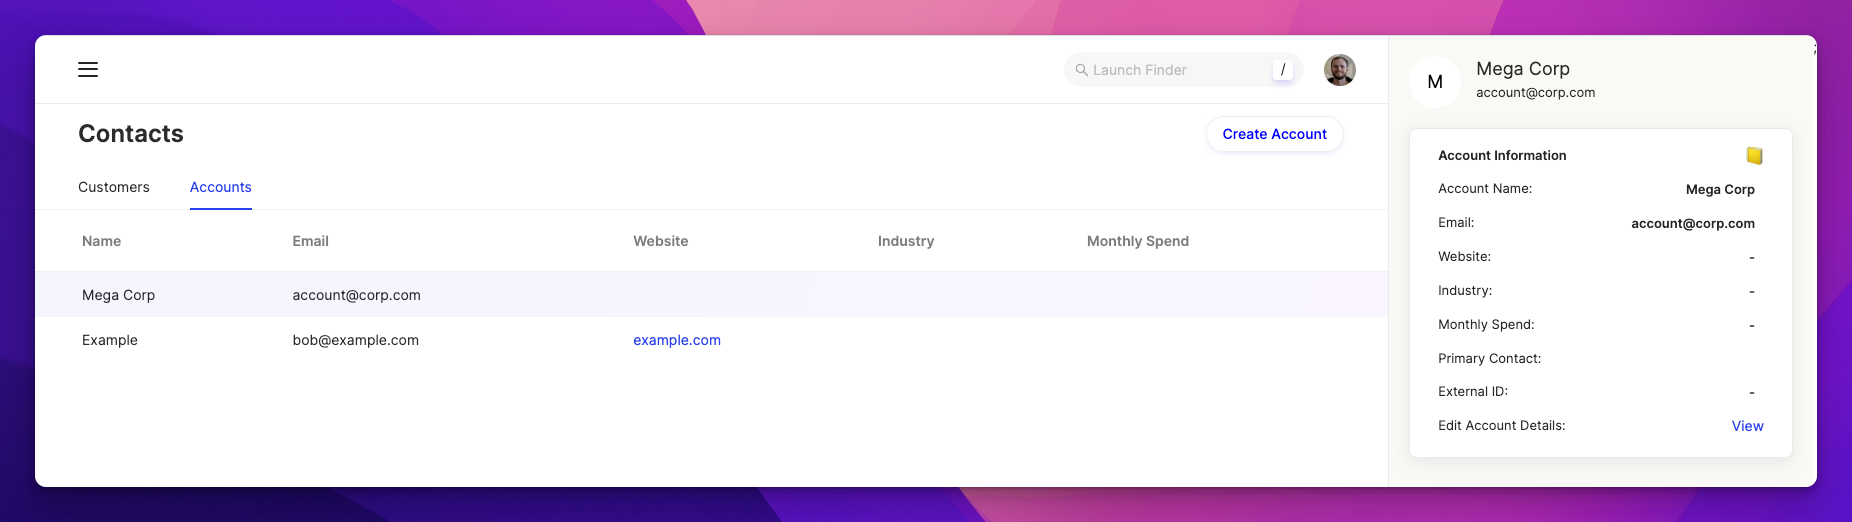
Task: Click bob@example.com in the Example row
Action: [356, 340]
